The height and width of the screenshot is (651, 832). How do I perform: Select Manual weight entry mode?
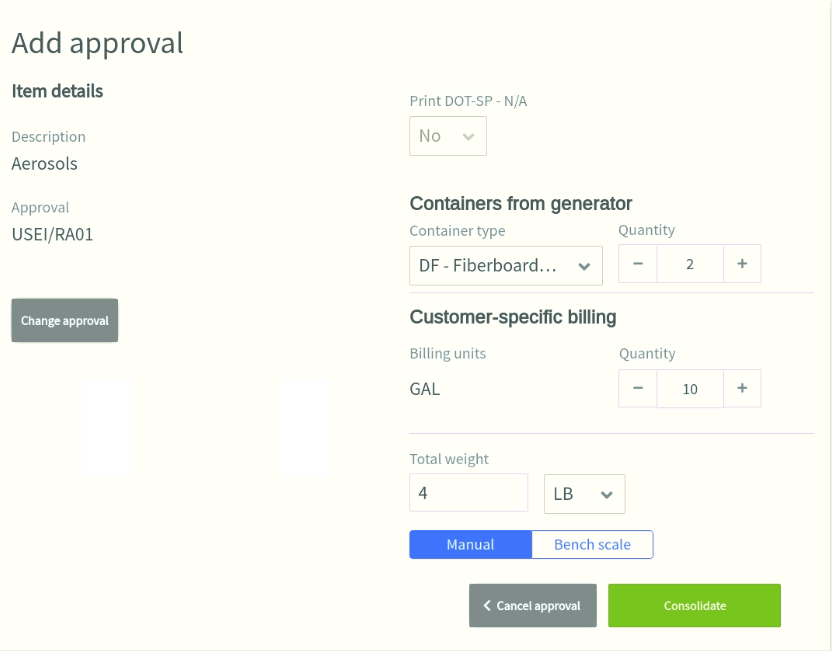471,544
